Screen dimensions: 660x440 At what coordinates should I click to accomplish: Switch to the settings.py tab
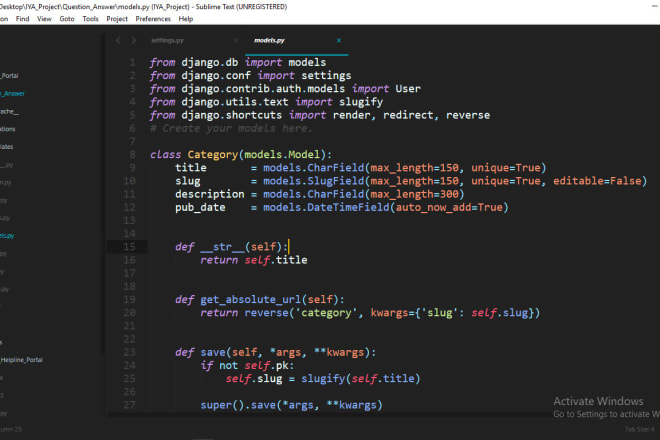168,40
